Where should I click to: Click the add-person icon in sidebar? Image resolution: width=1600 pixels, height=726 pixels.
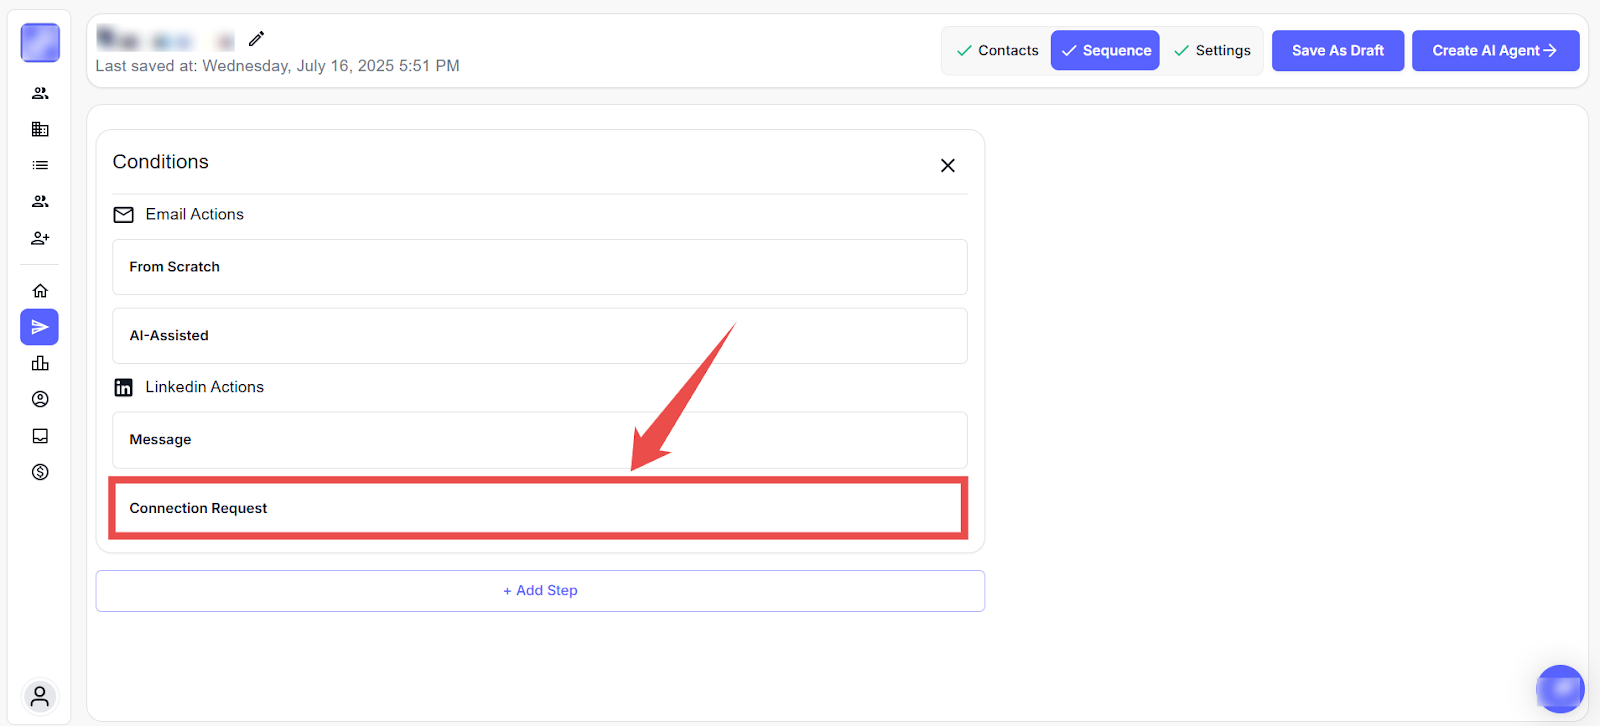tap(40, 238)
